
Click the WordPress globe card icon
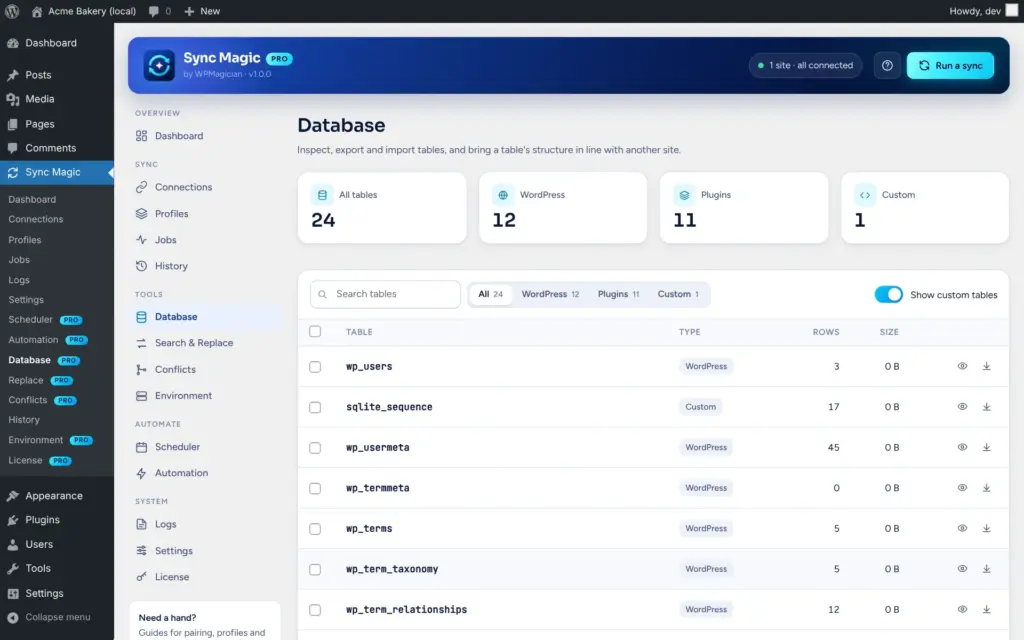(x=503, y=195)
